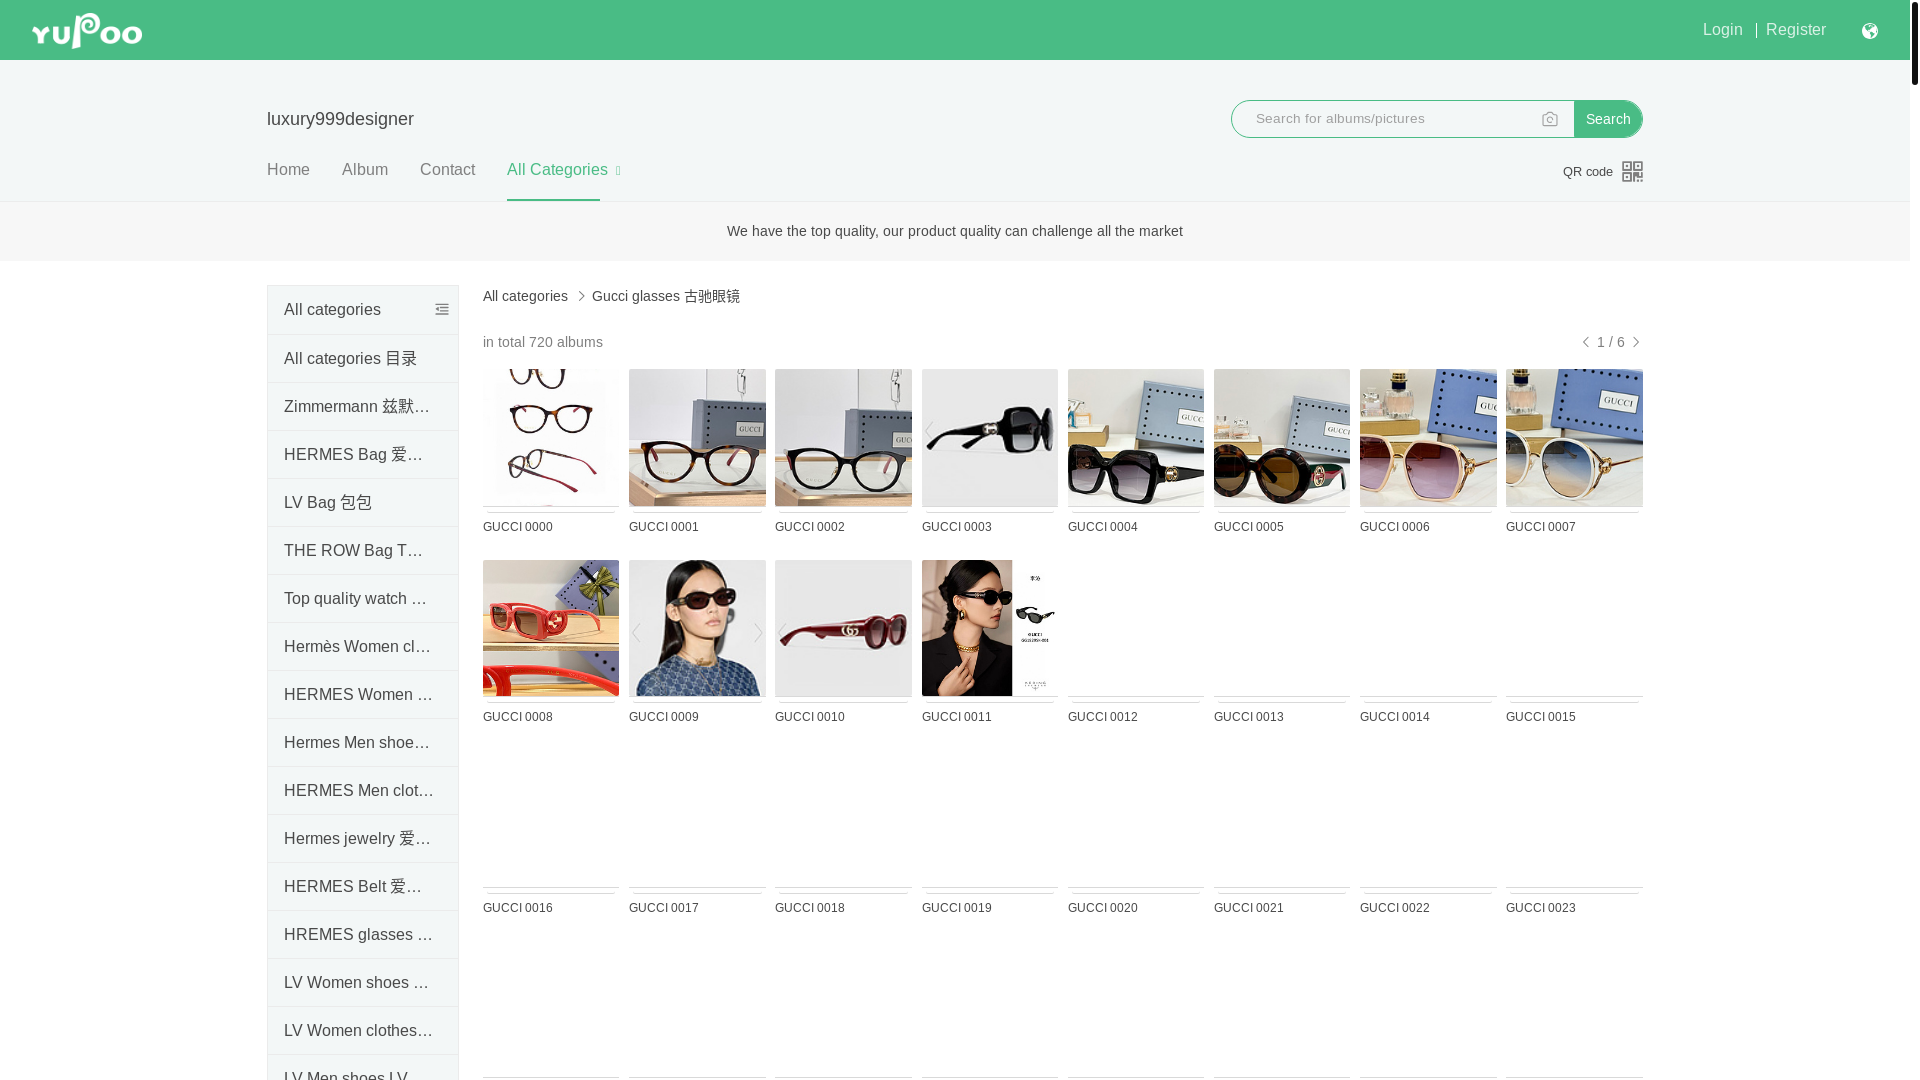Click the GUCCI 0016 album title
Image resolution: width=1920 pixels, height=1080 pixels.
tap(518, 908)
